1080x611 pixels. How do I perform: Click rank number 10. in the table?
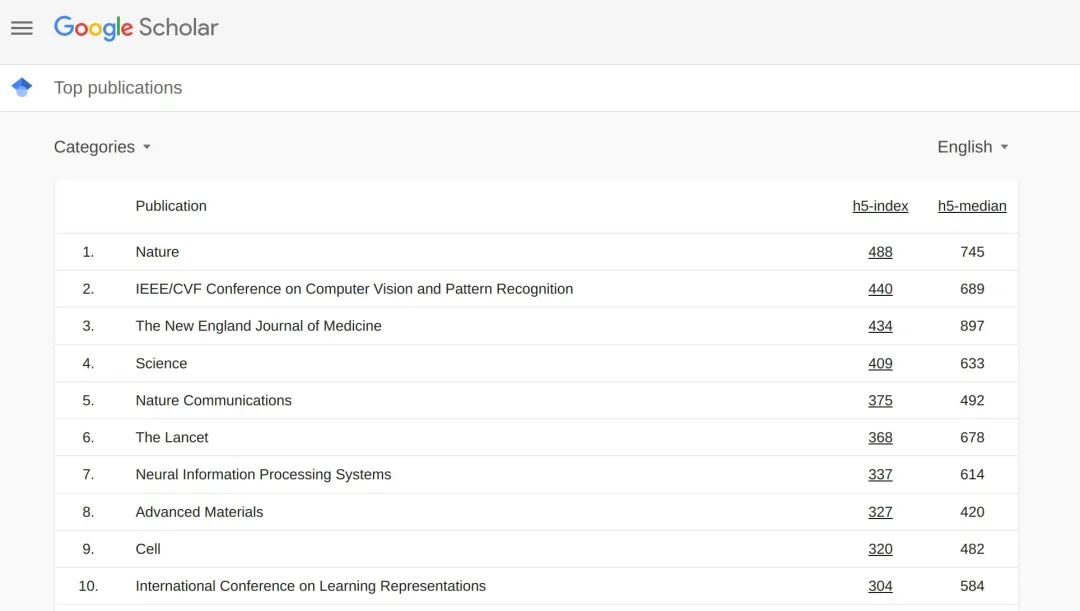(x=88, y=586)
